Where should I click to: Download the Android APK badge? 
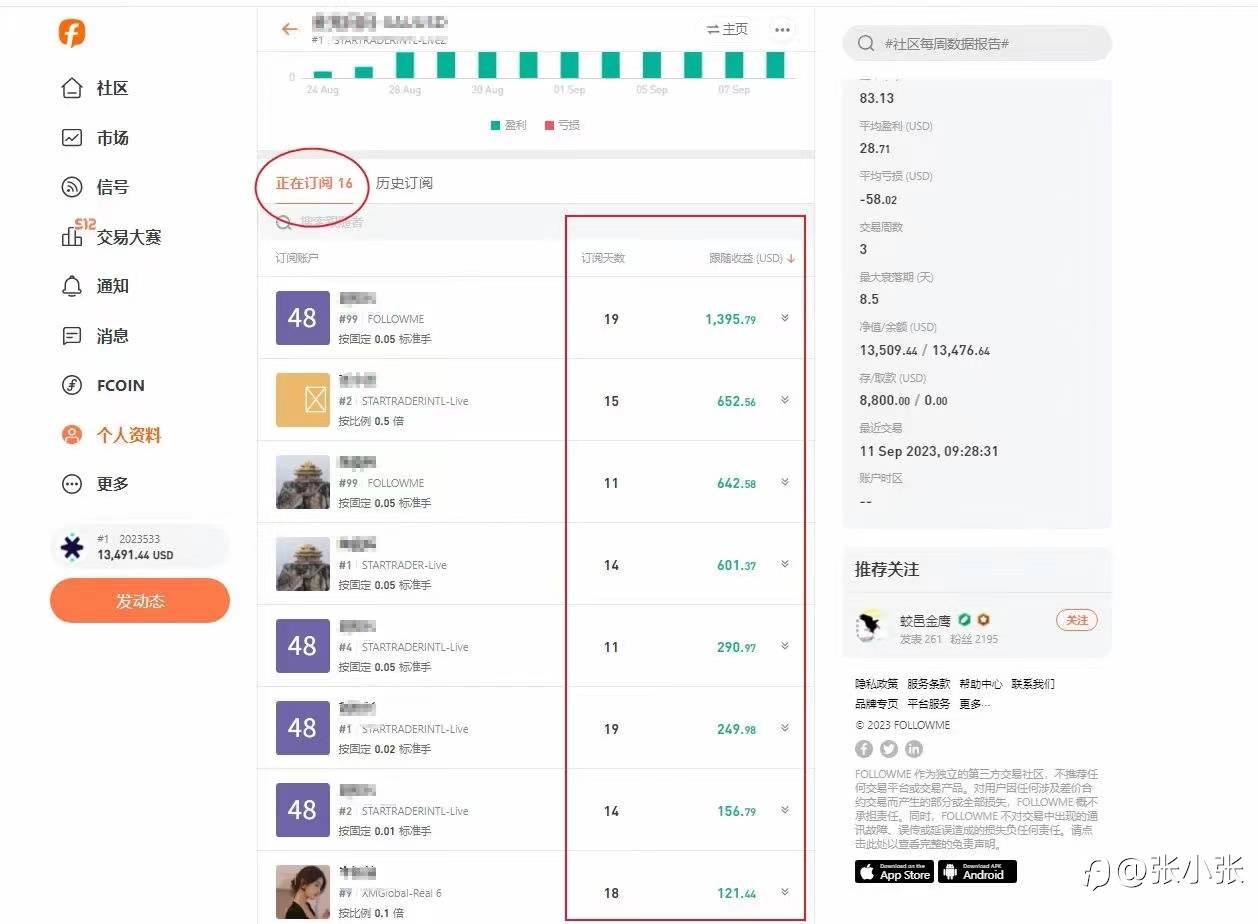977,872
